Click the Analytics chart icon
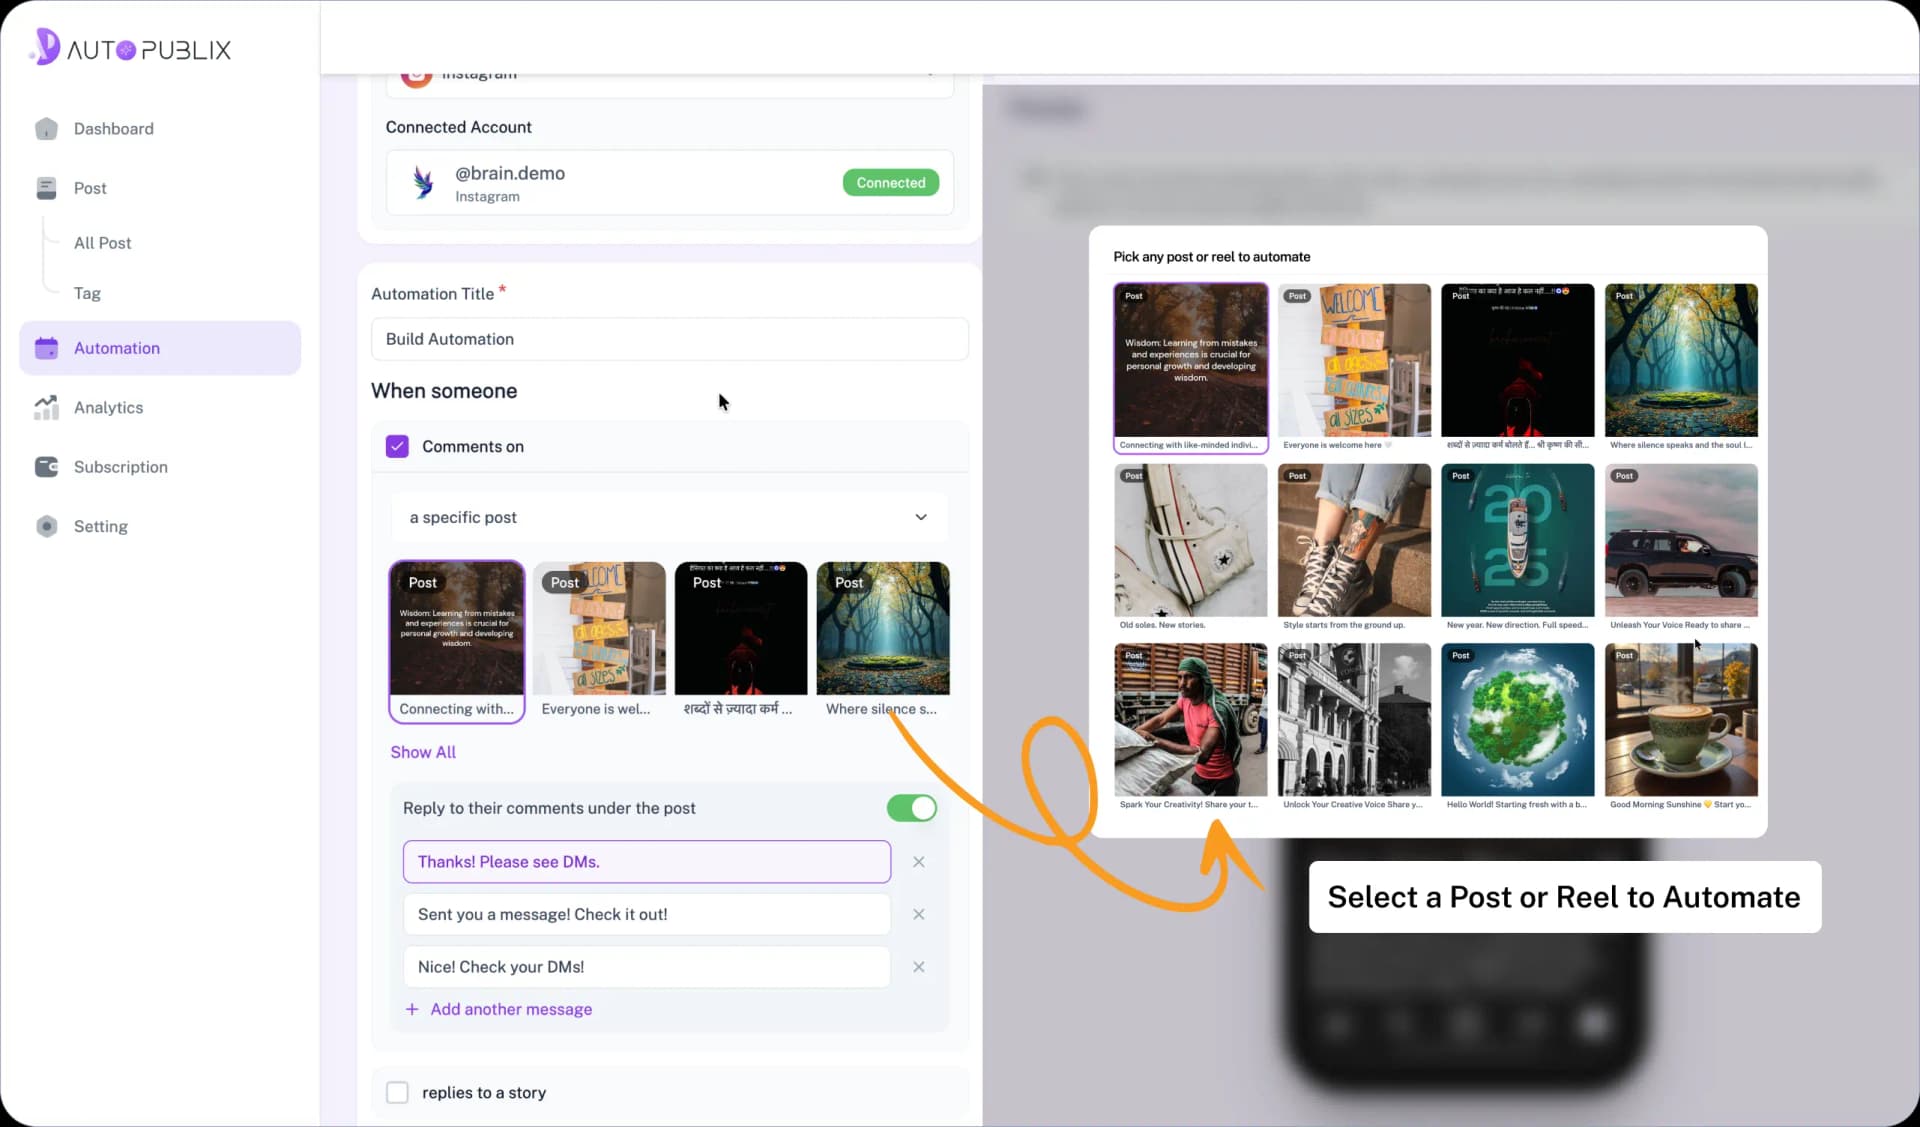Image resolution: width=1920 pixels, height=1127 pixels. (x=46, y=407)
